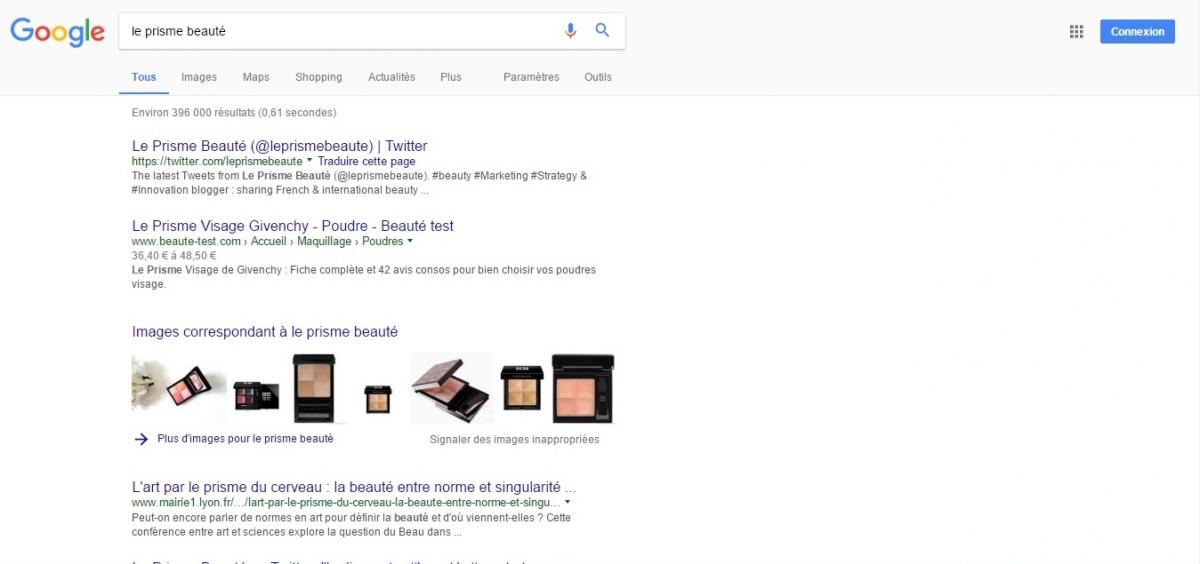Open Le Prisme Visage Givenchy result
Screen dimensions: 1200x564
293,226
